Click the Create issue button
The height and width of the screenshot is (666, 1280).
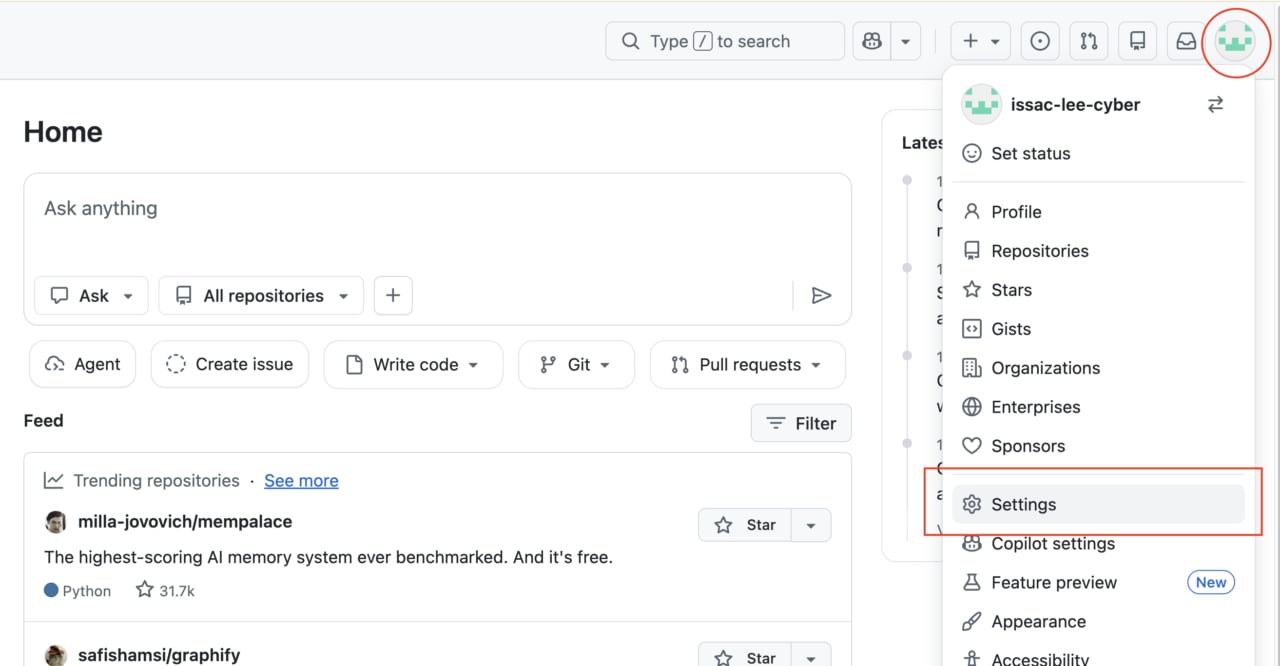pyautogui.click(x=230, y=365)
